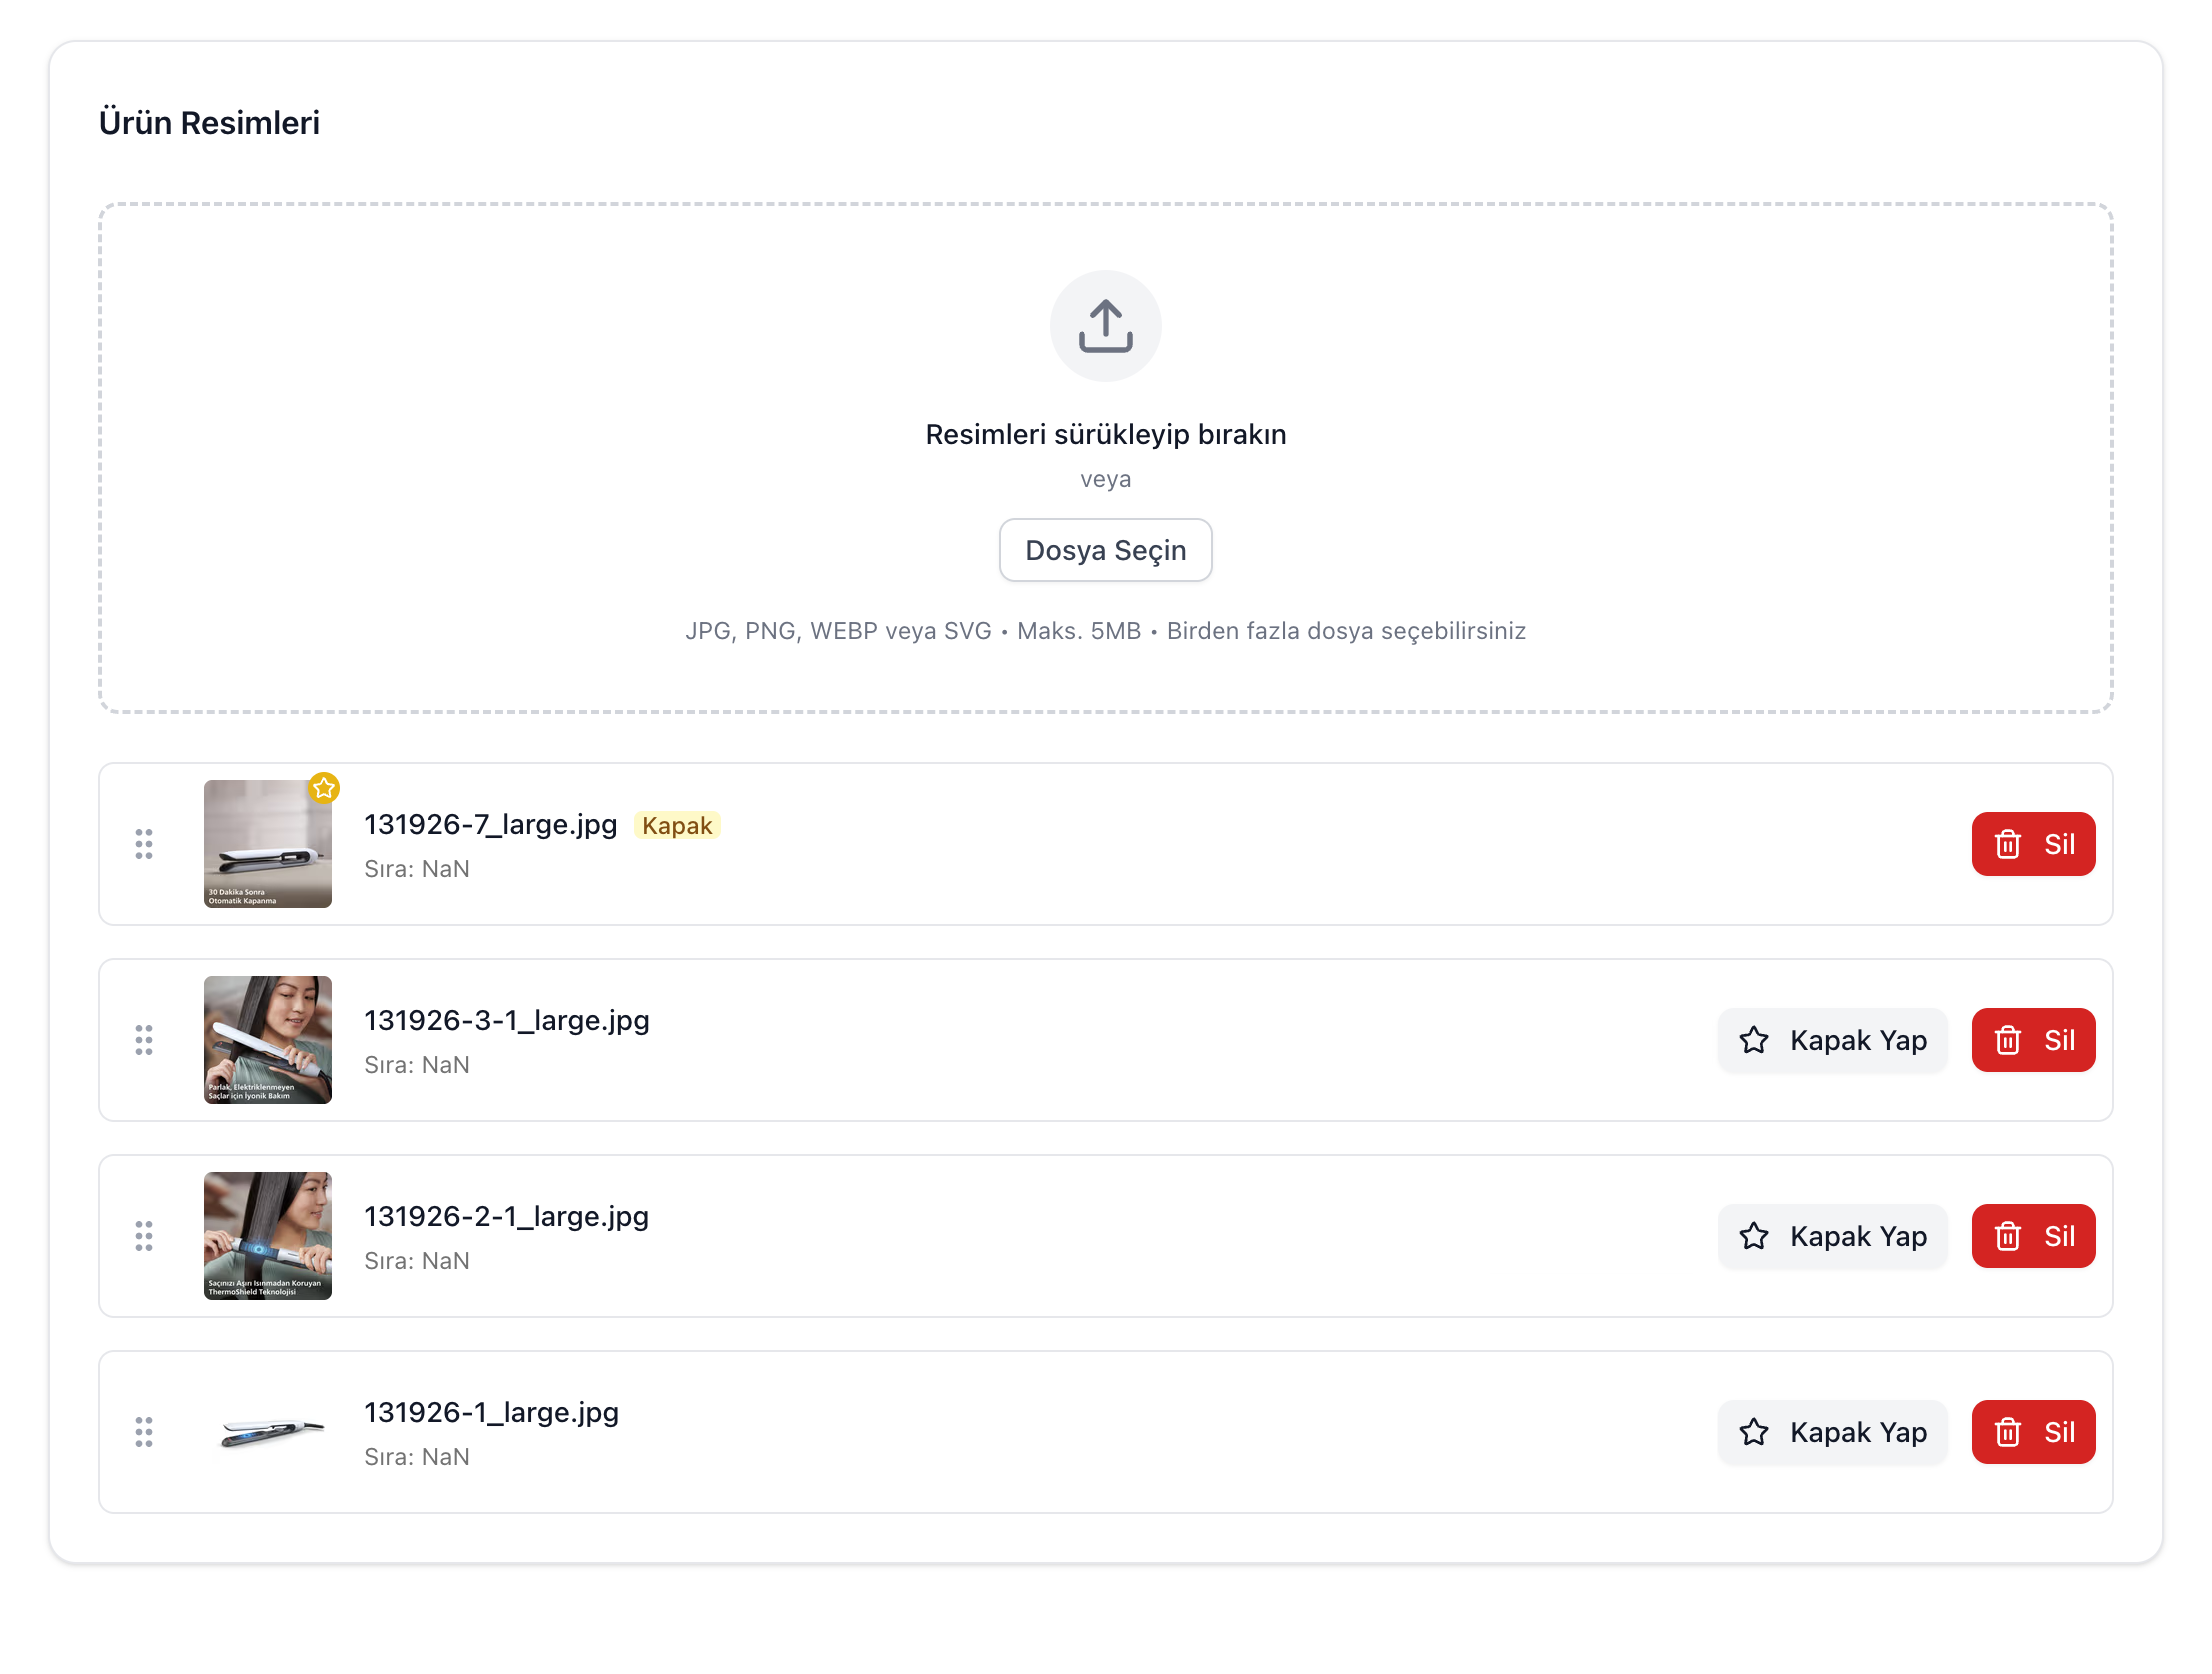Click trash icon in 131926-7_large.jpg Sil button
Screen dimensions: 2212x1674
click(x=2008, y=844)
